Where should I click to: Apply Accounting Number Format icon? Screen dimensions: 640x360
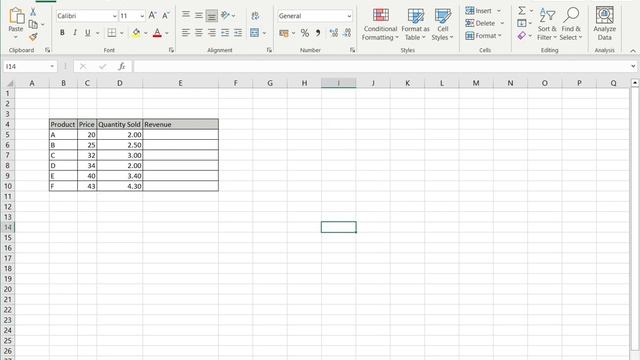[x=284, y=33]
